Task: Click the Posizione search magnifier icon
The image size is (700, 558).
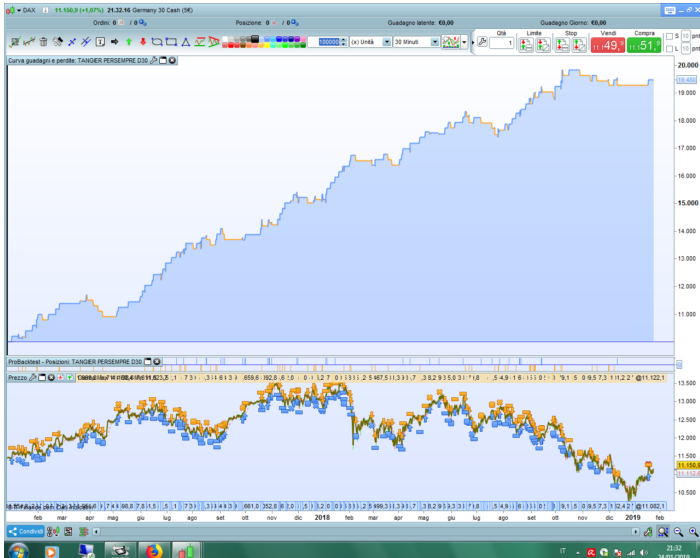Action: (x=294, y=22)
